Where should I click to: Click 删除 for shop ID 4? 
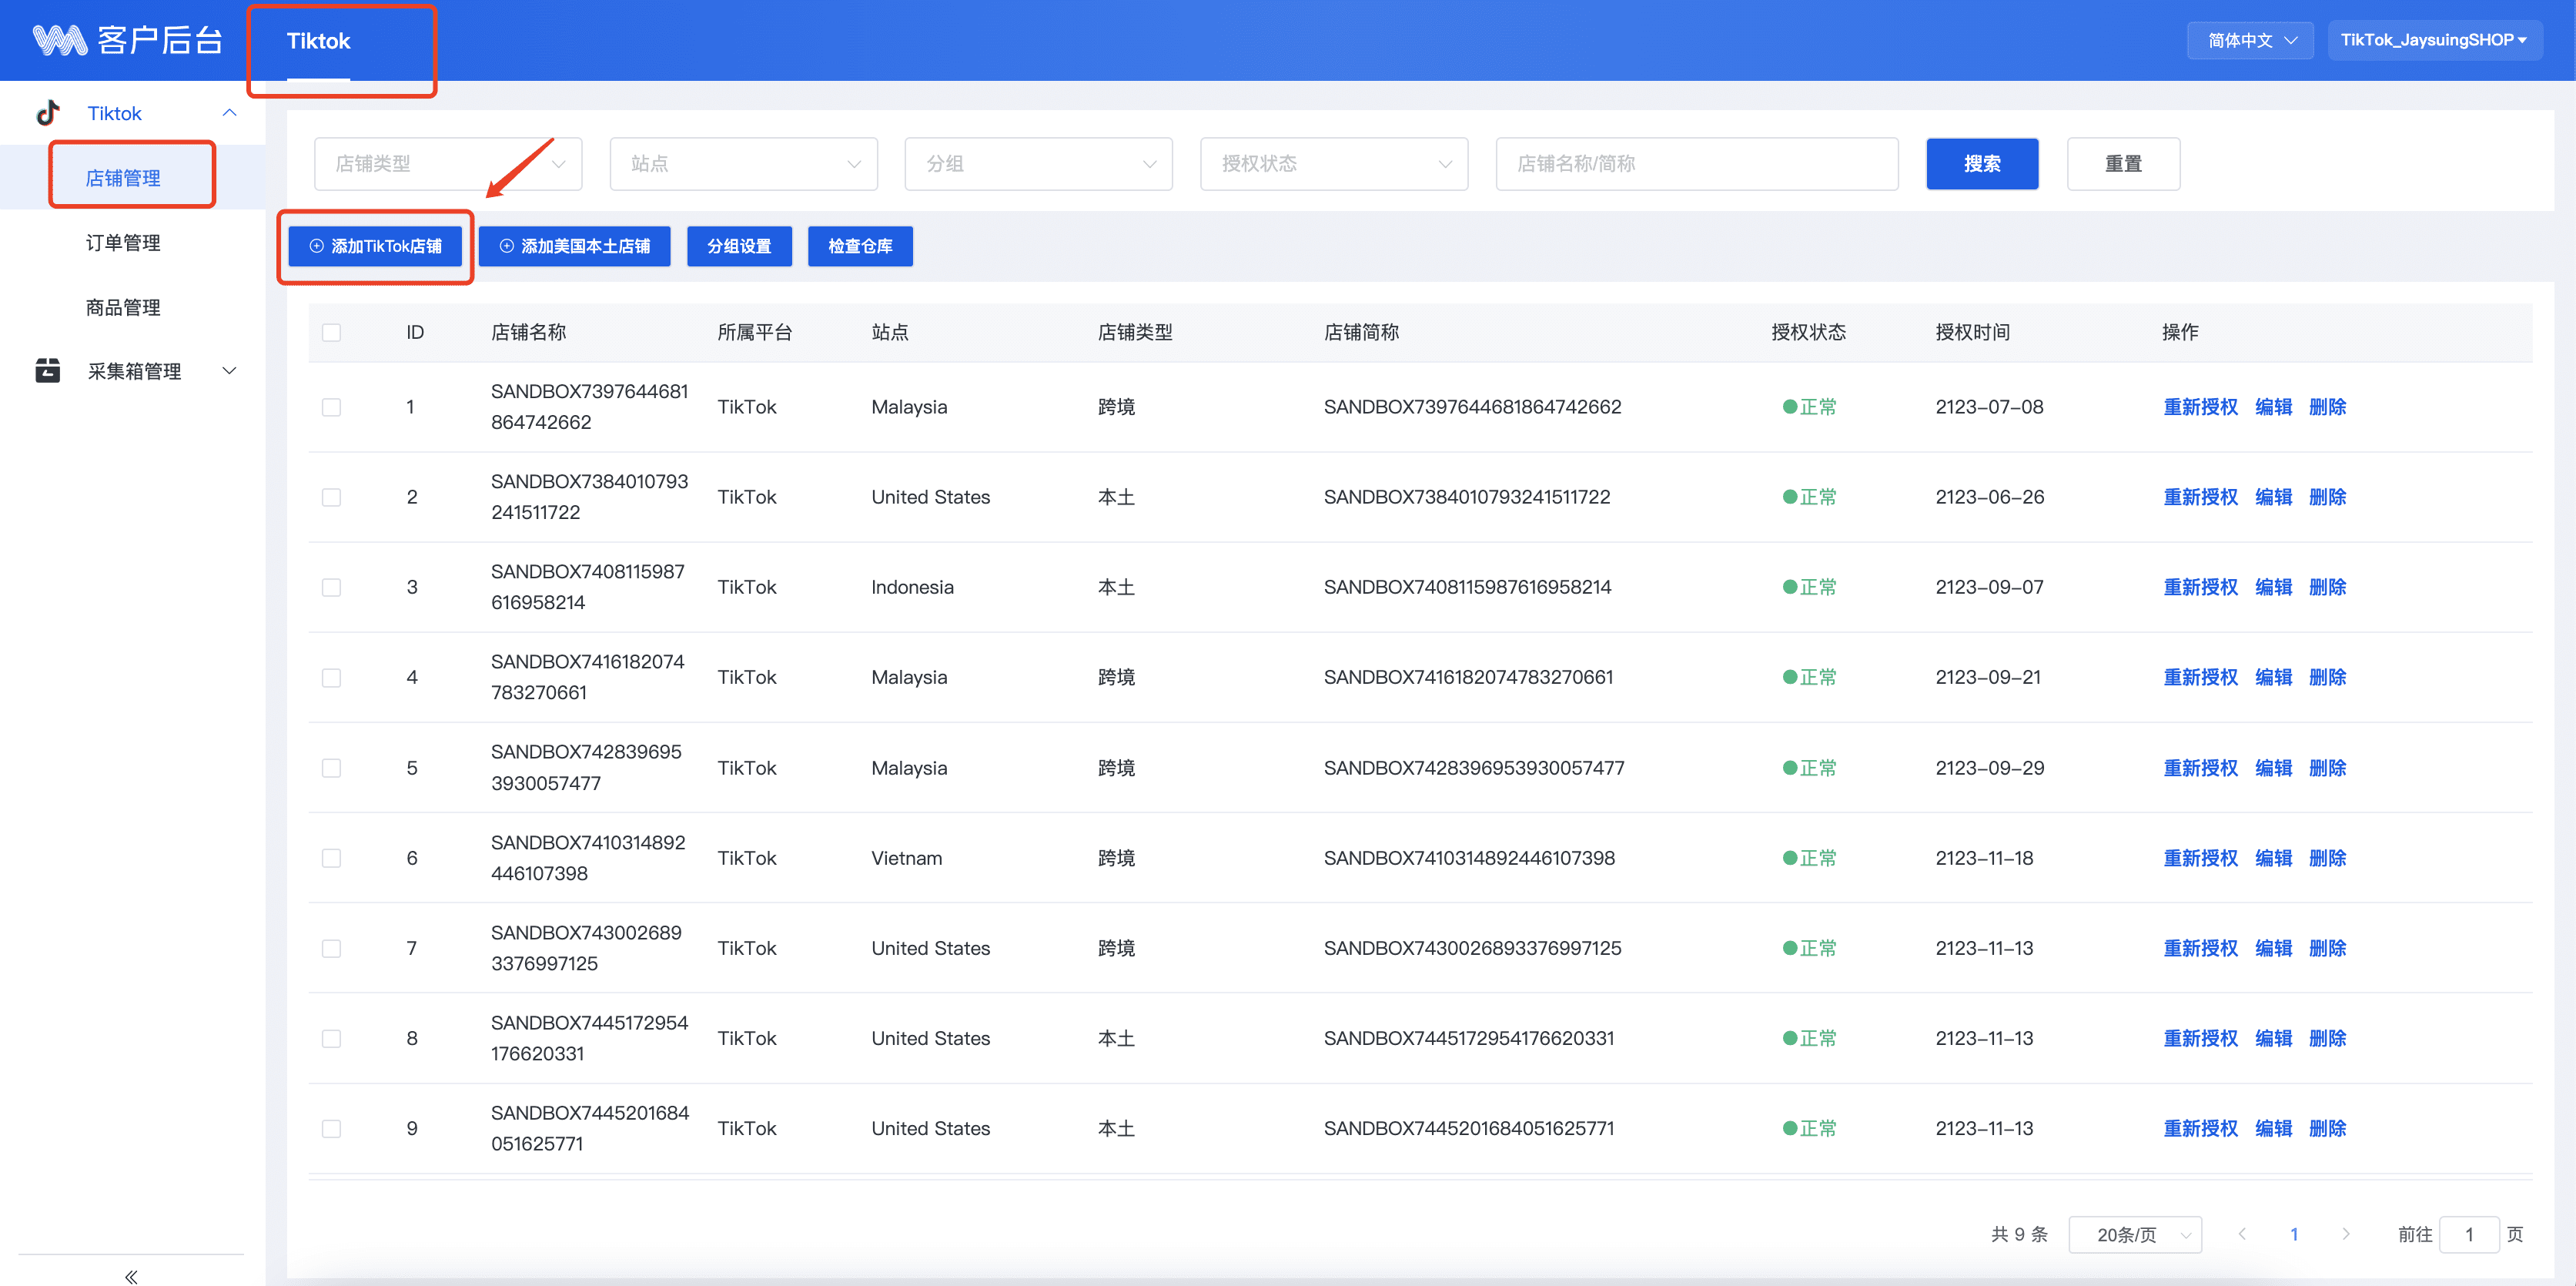click(2327, 677)
